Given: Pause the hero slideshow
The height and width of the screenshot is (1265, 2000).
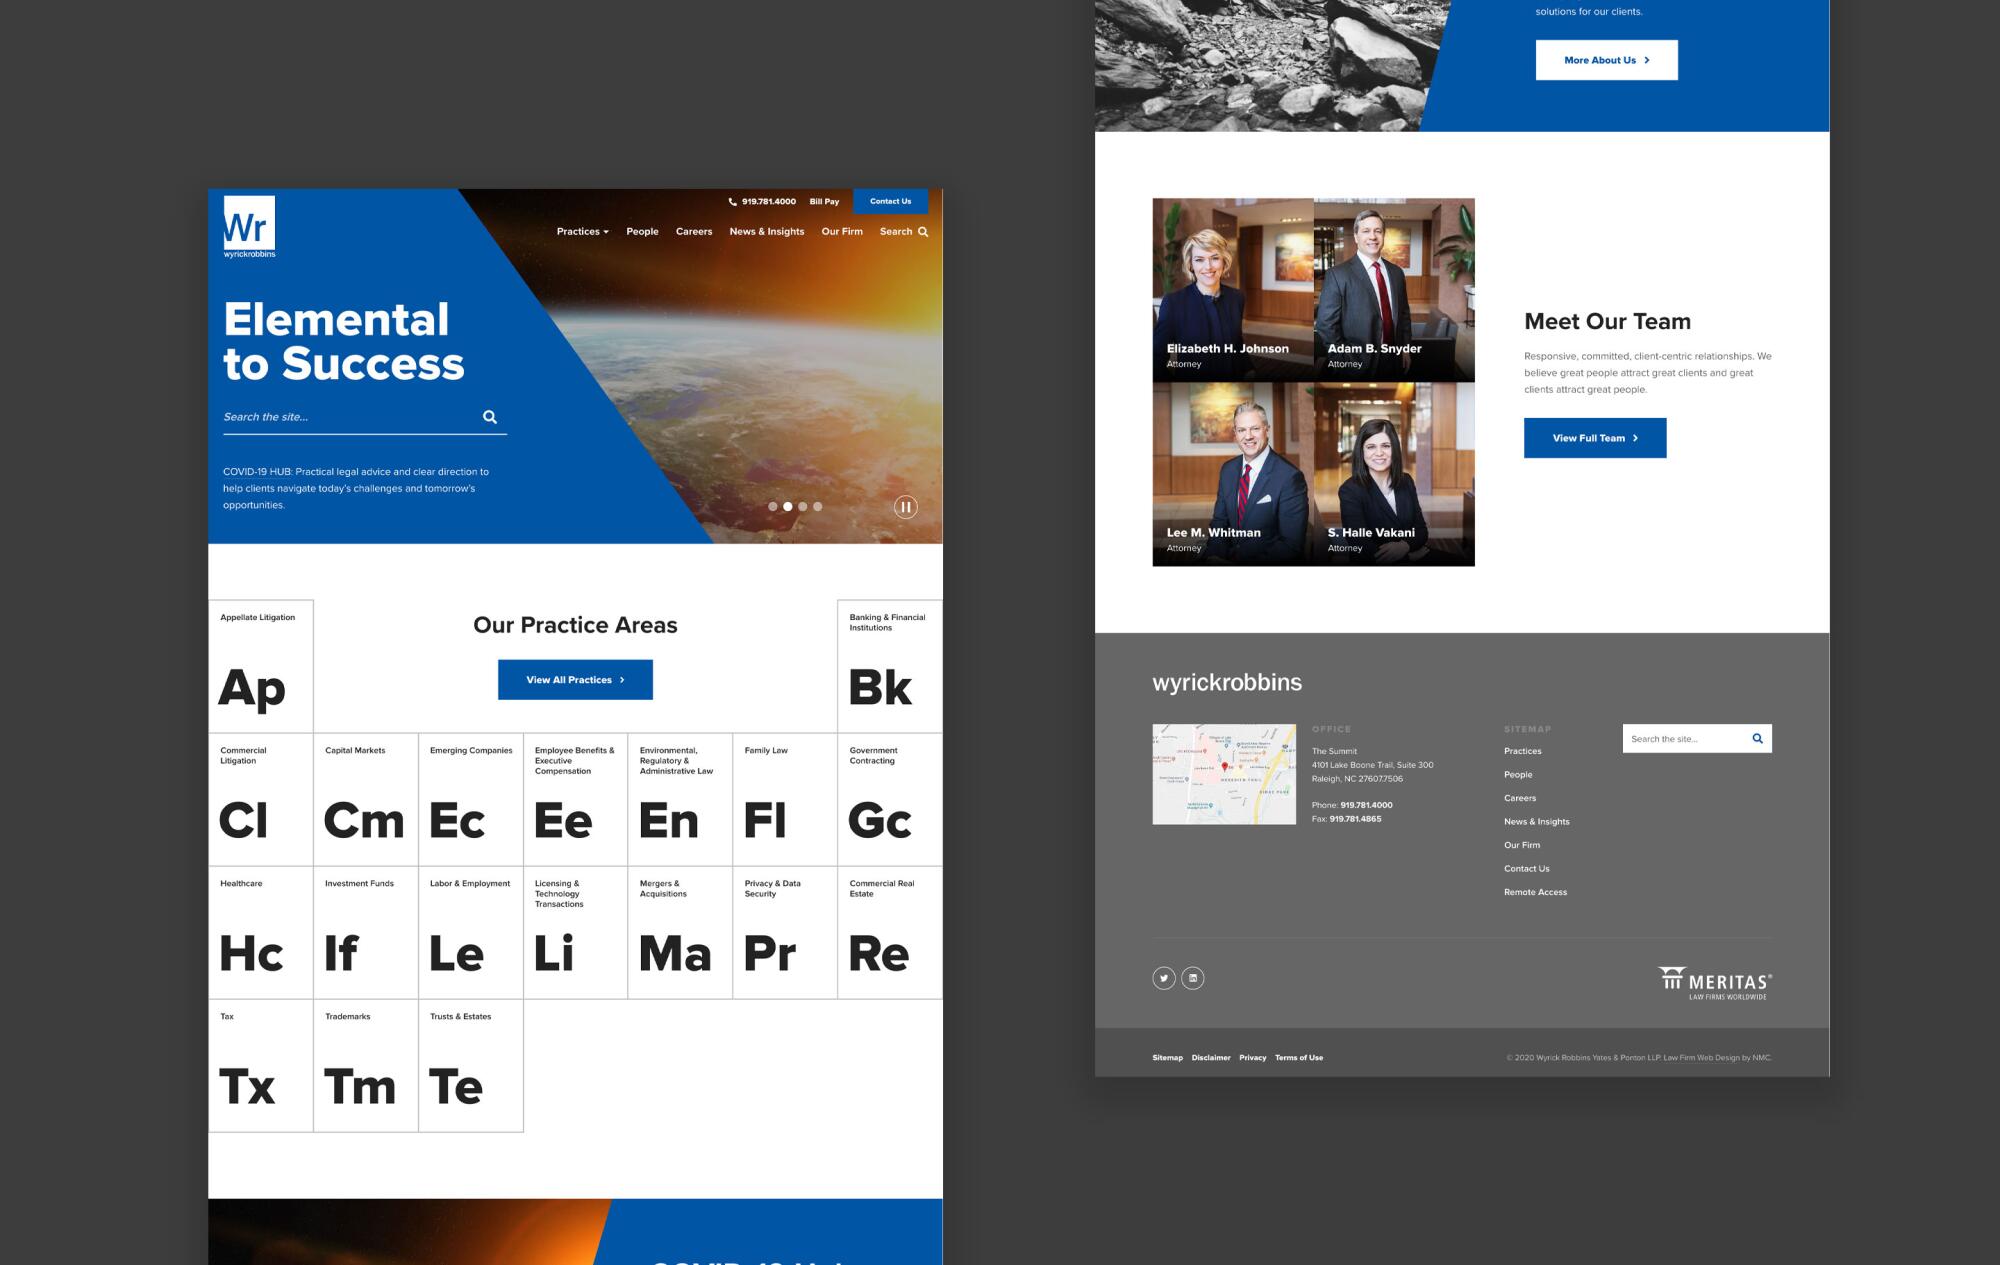Looking at the screenshot, I should (x=905, y=507).
